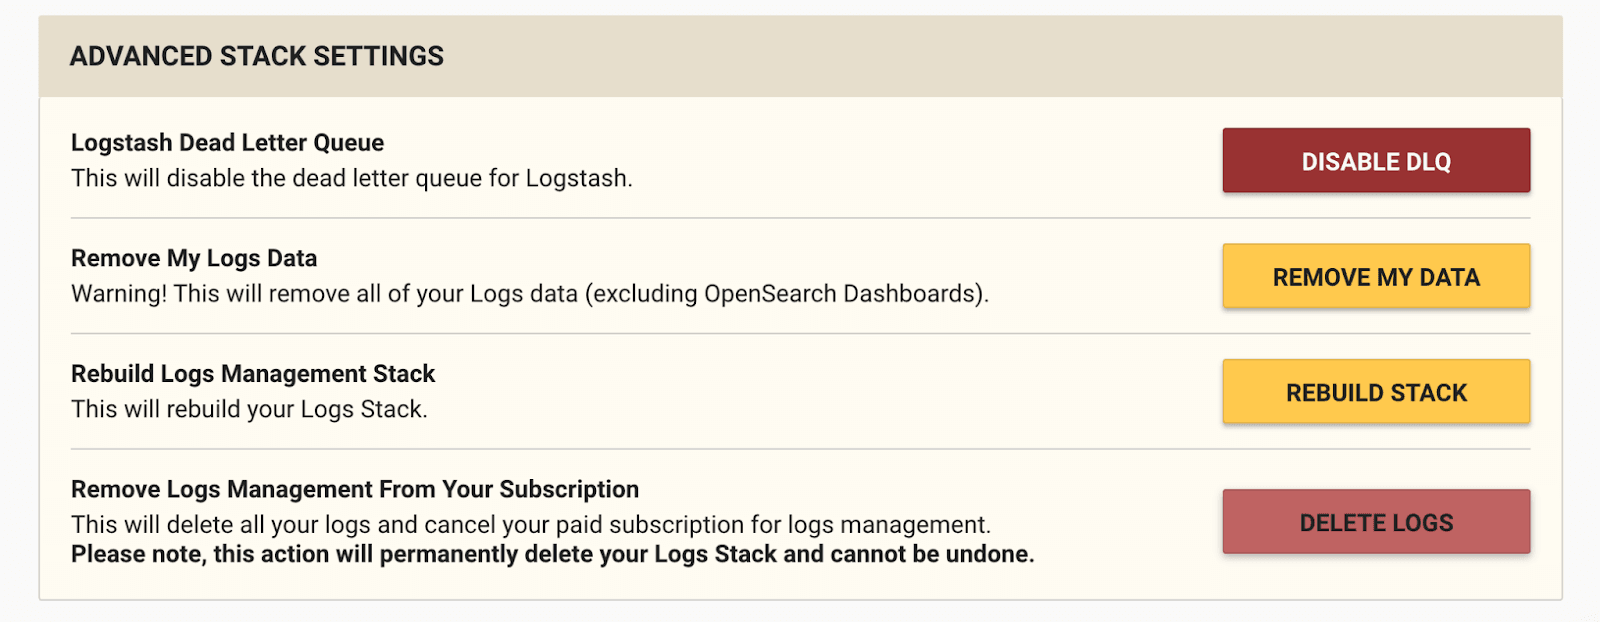
Task: Click the Remove My Logs Data heading
Action: click(x=193, y=258)
